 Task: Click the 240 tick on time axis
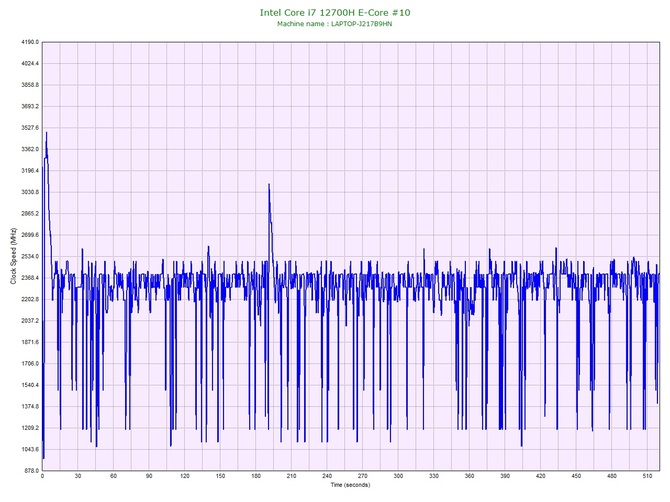click(327, 476)
